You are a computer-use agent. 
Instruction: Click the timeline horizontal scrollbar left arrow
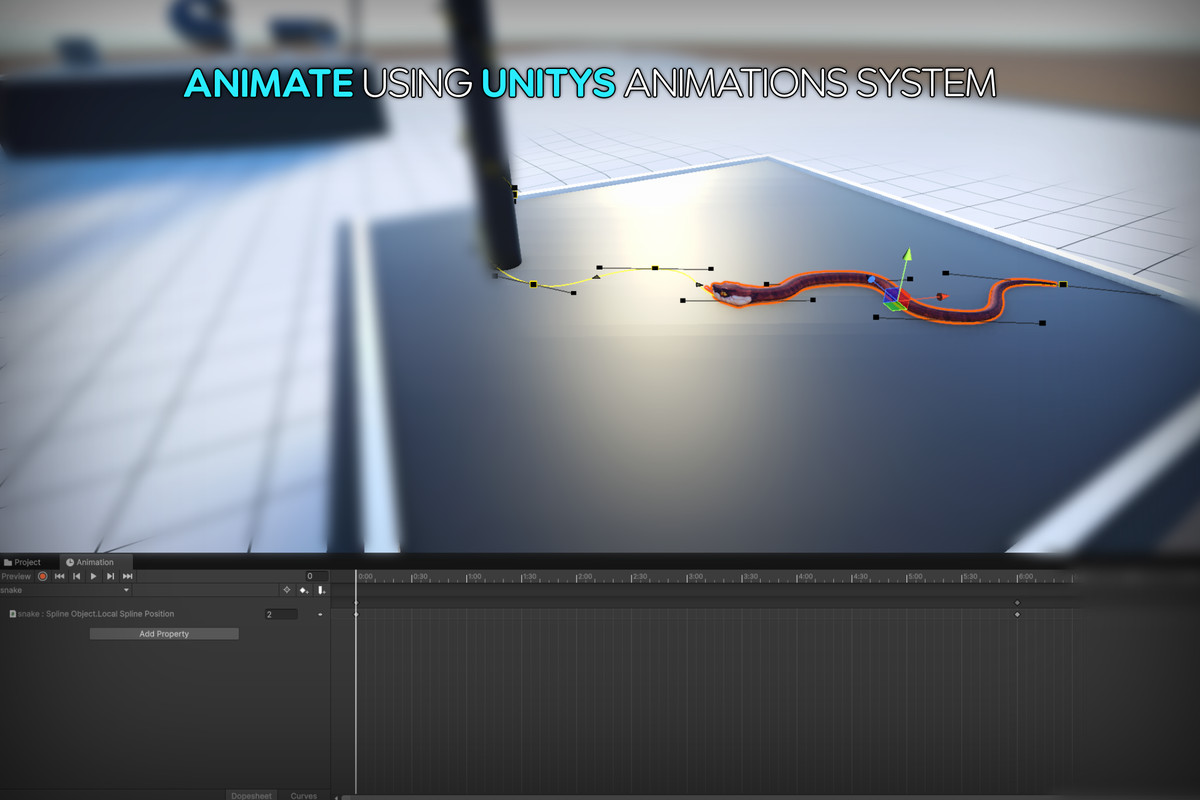click(336, 797)
